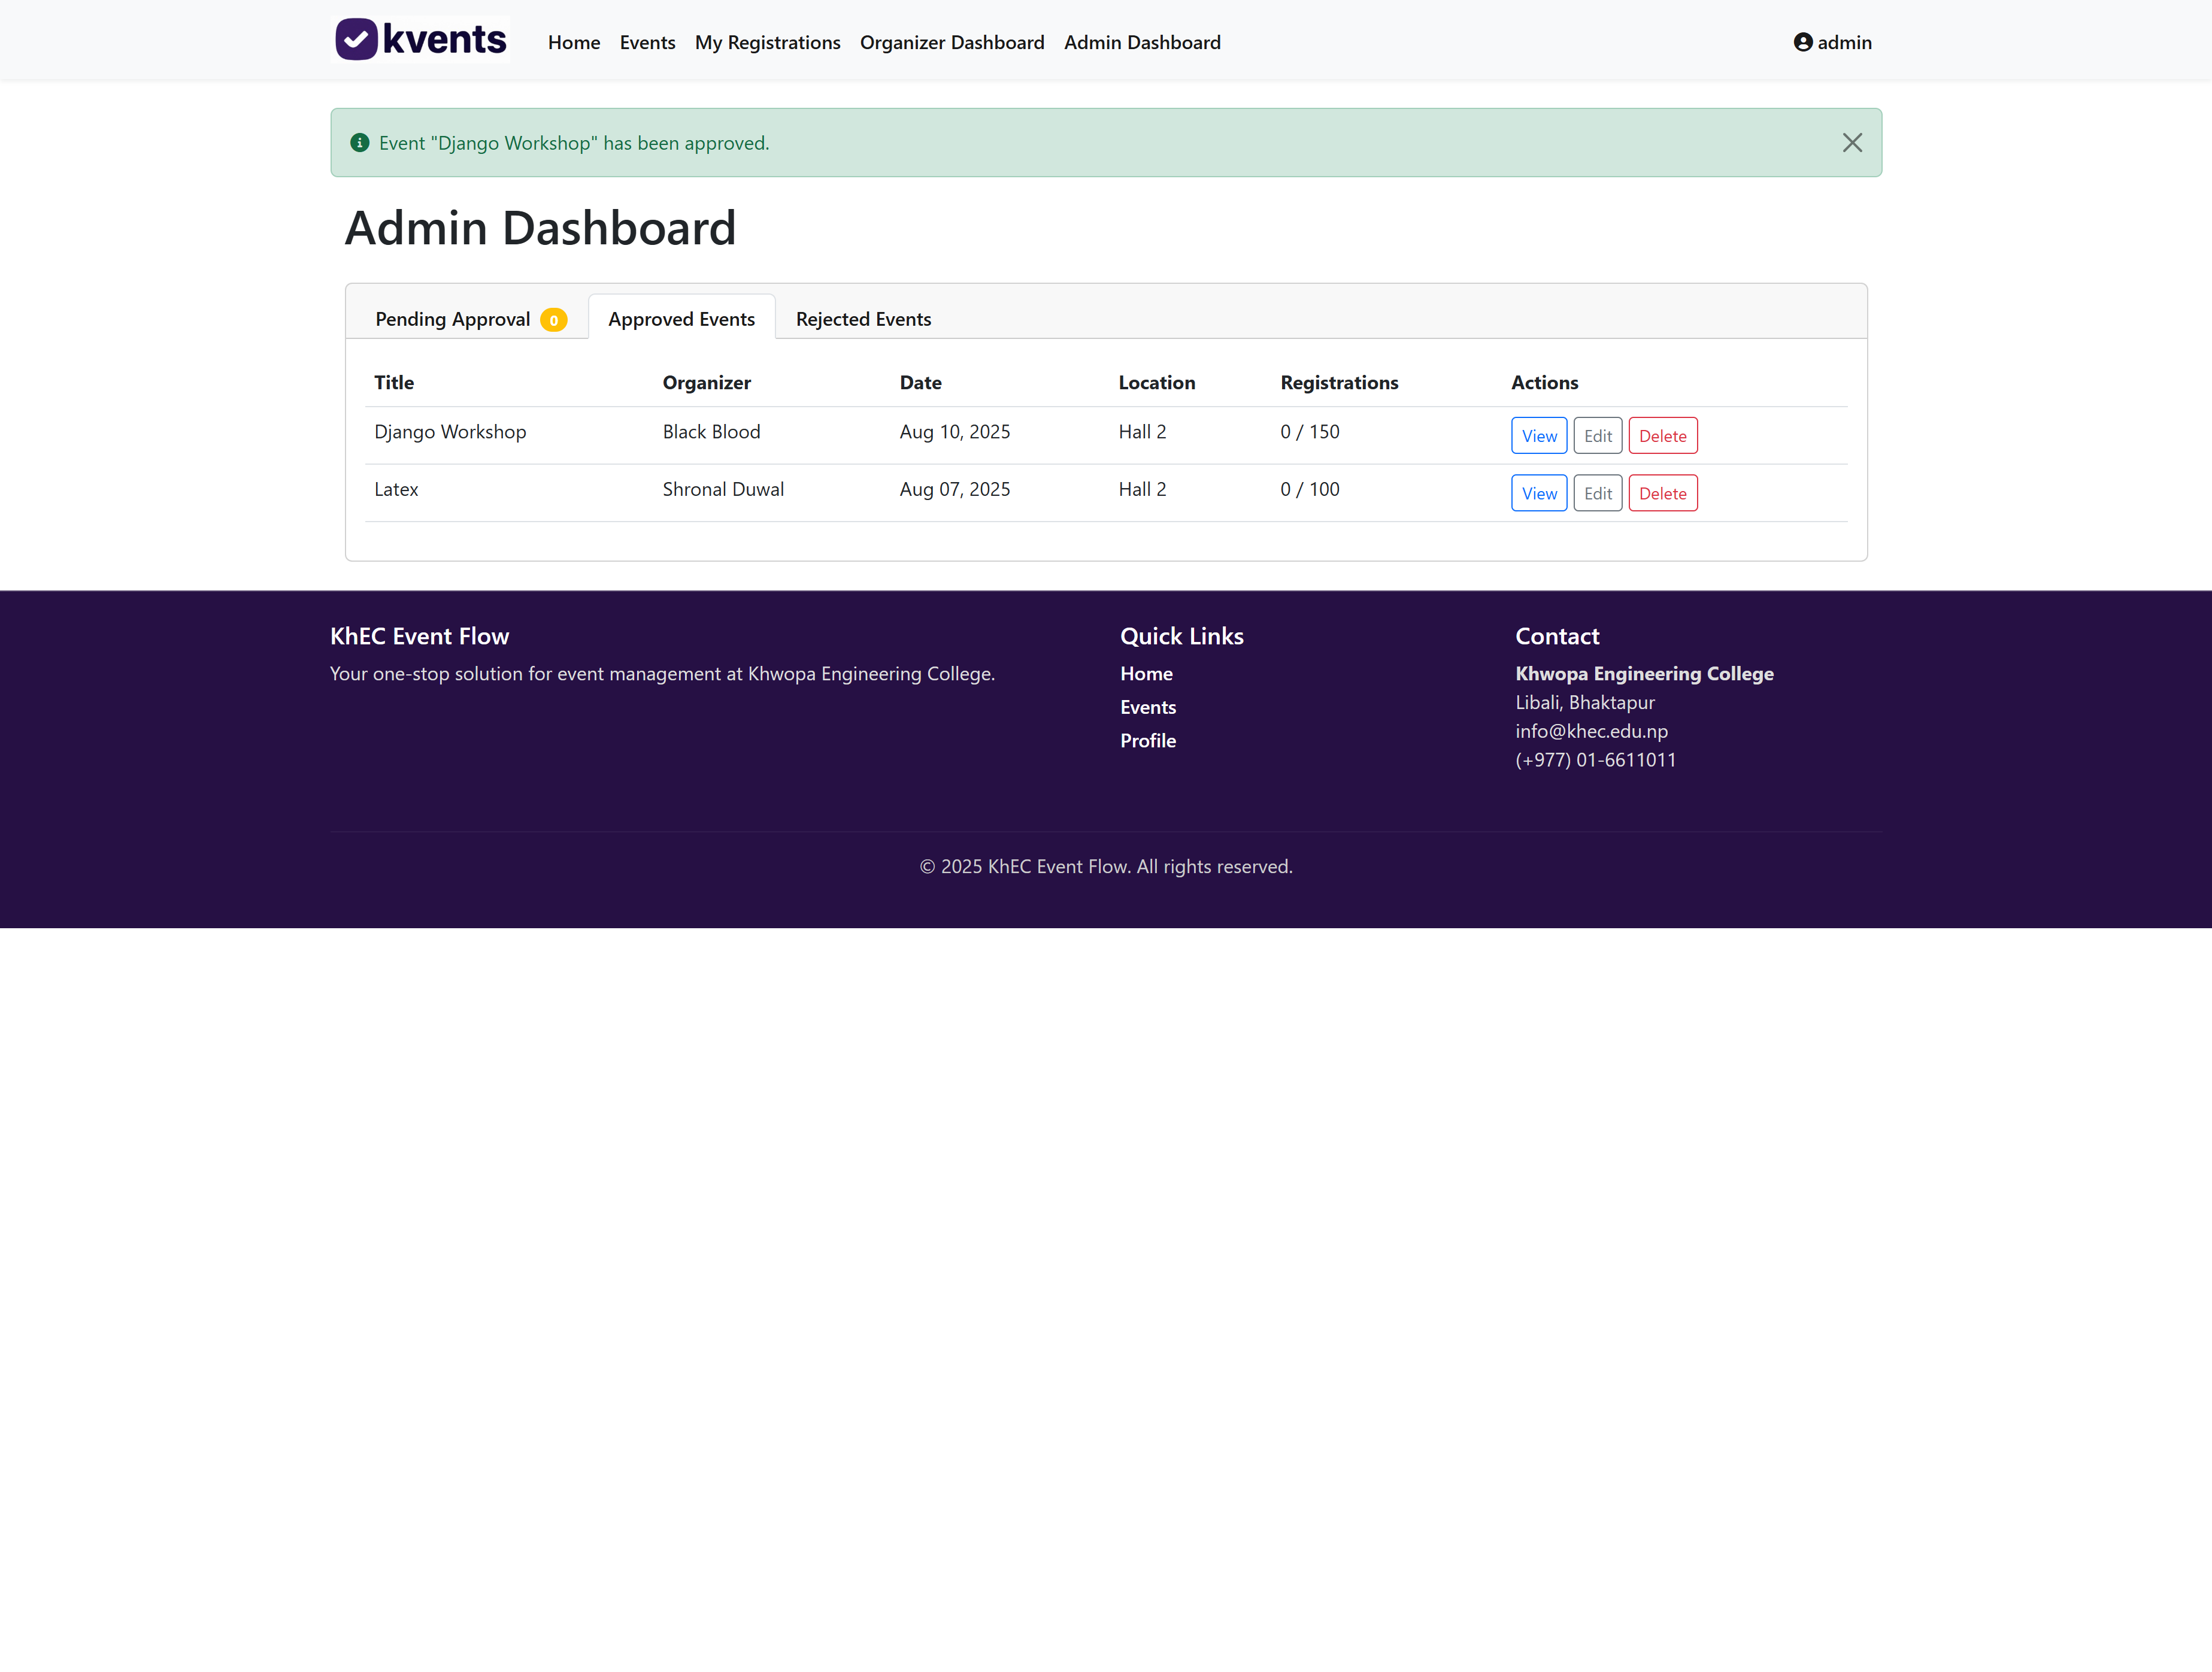The image size is (2212, 1672).
Task: Open Admin Dashboard nav link
Action: coord(1142,42)
